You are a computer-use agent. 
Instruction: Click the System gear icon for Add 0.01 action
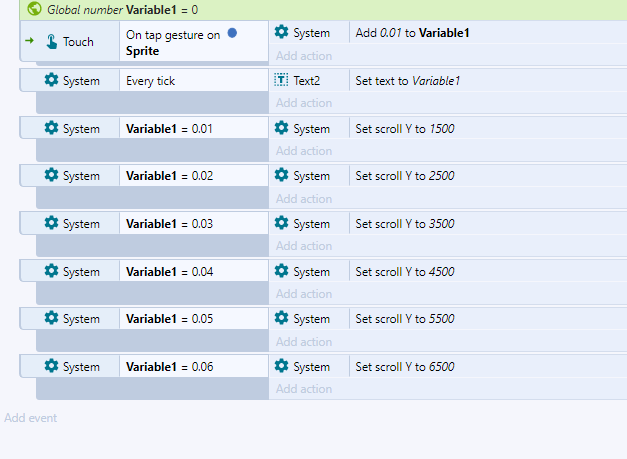tap(282, 32)
